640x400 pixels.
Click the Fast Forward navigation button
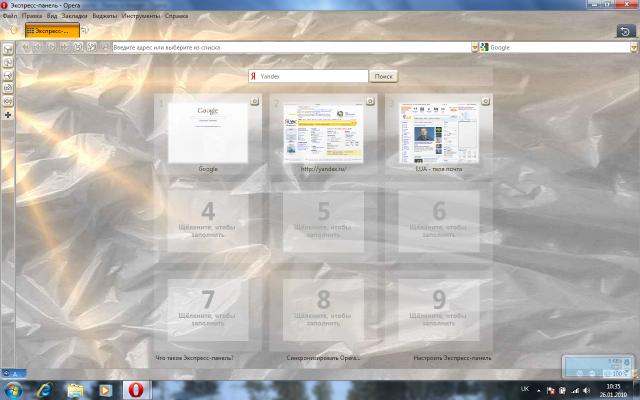tap(52, 47)
